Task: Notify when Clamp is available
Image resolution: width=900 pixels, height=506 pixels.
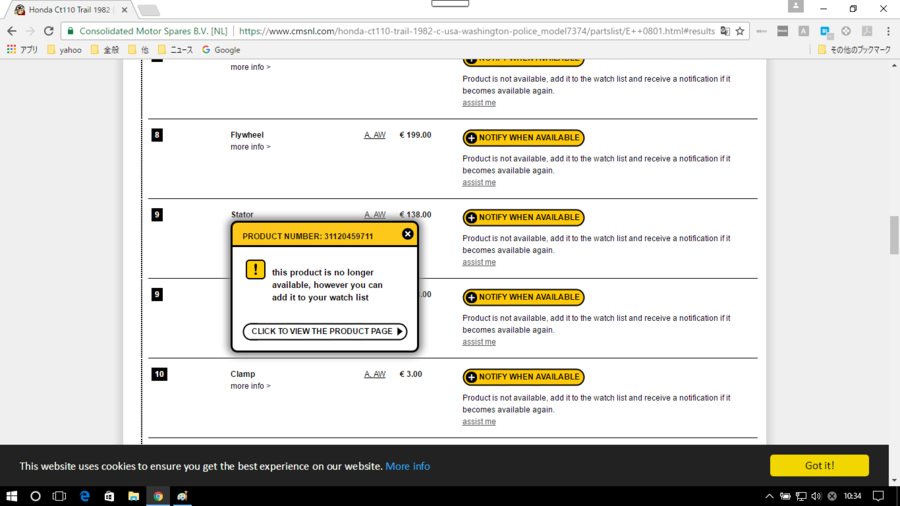Action: coord(523,377)
